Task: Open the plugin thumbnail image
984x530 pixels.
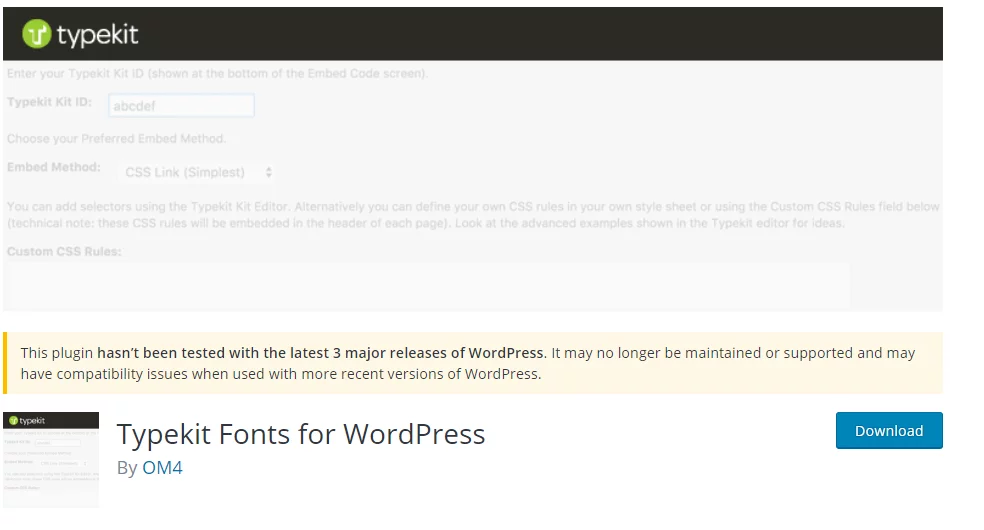Action: pyautogui.click(x=50, y=460)
